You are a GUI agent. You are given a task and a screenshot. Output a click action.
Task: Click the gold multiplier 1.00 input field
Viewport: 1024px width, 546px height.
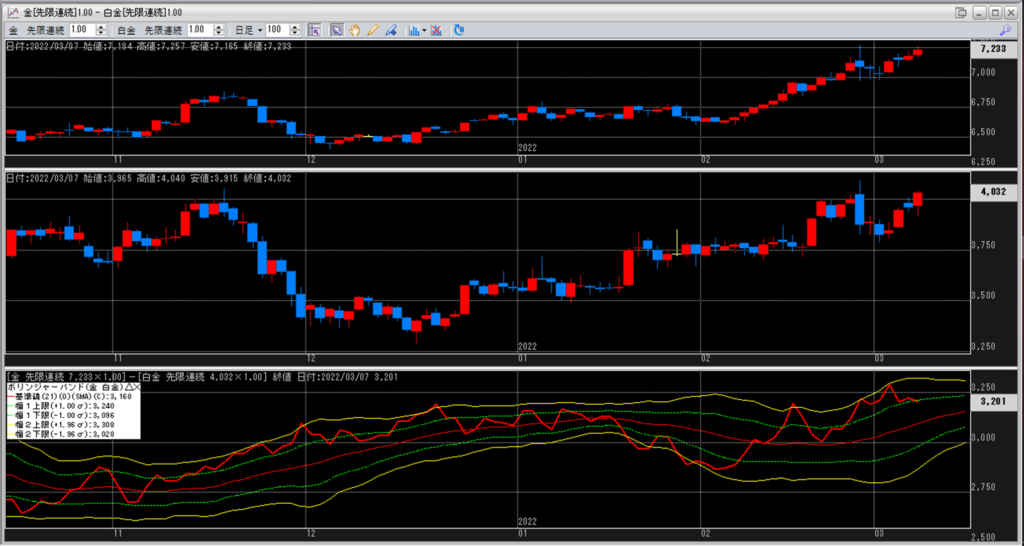[79, 30]
